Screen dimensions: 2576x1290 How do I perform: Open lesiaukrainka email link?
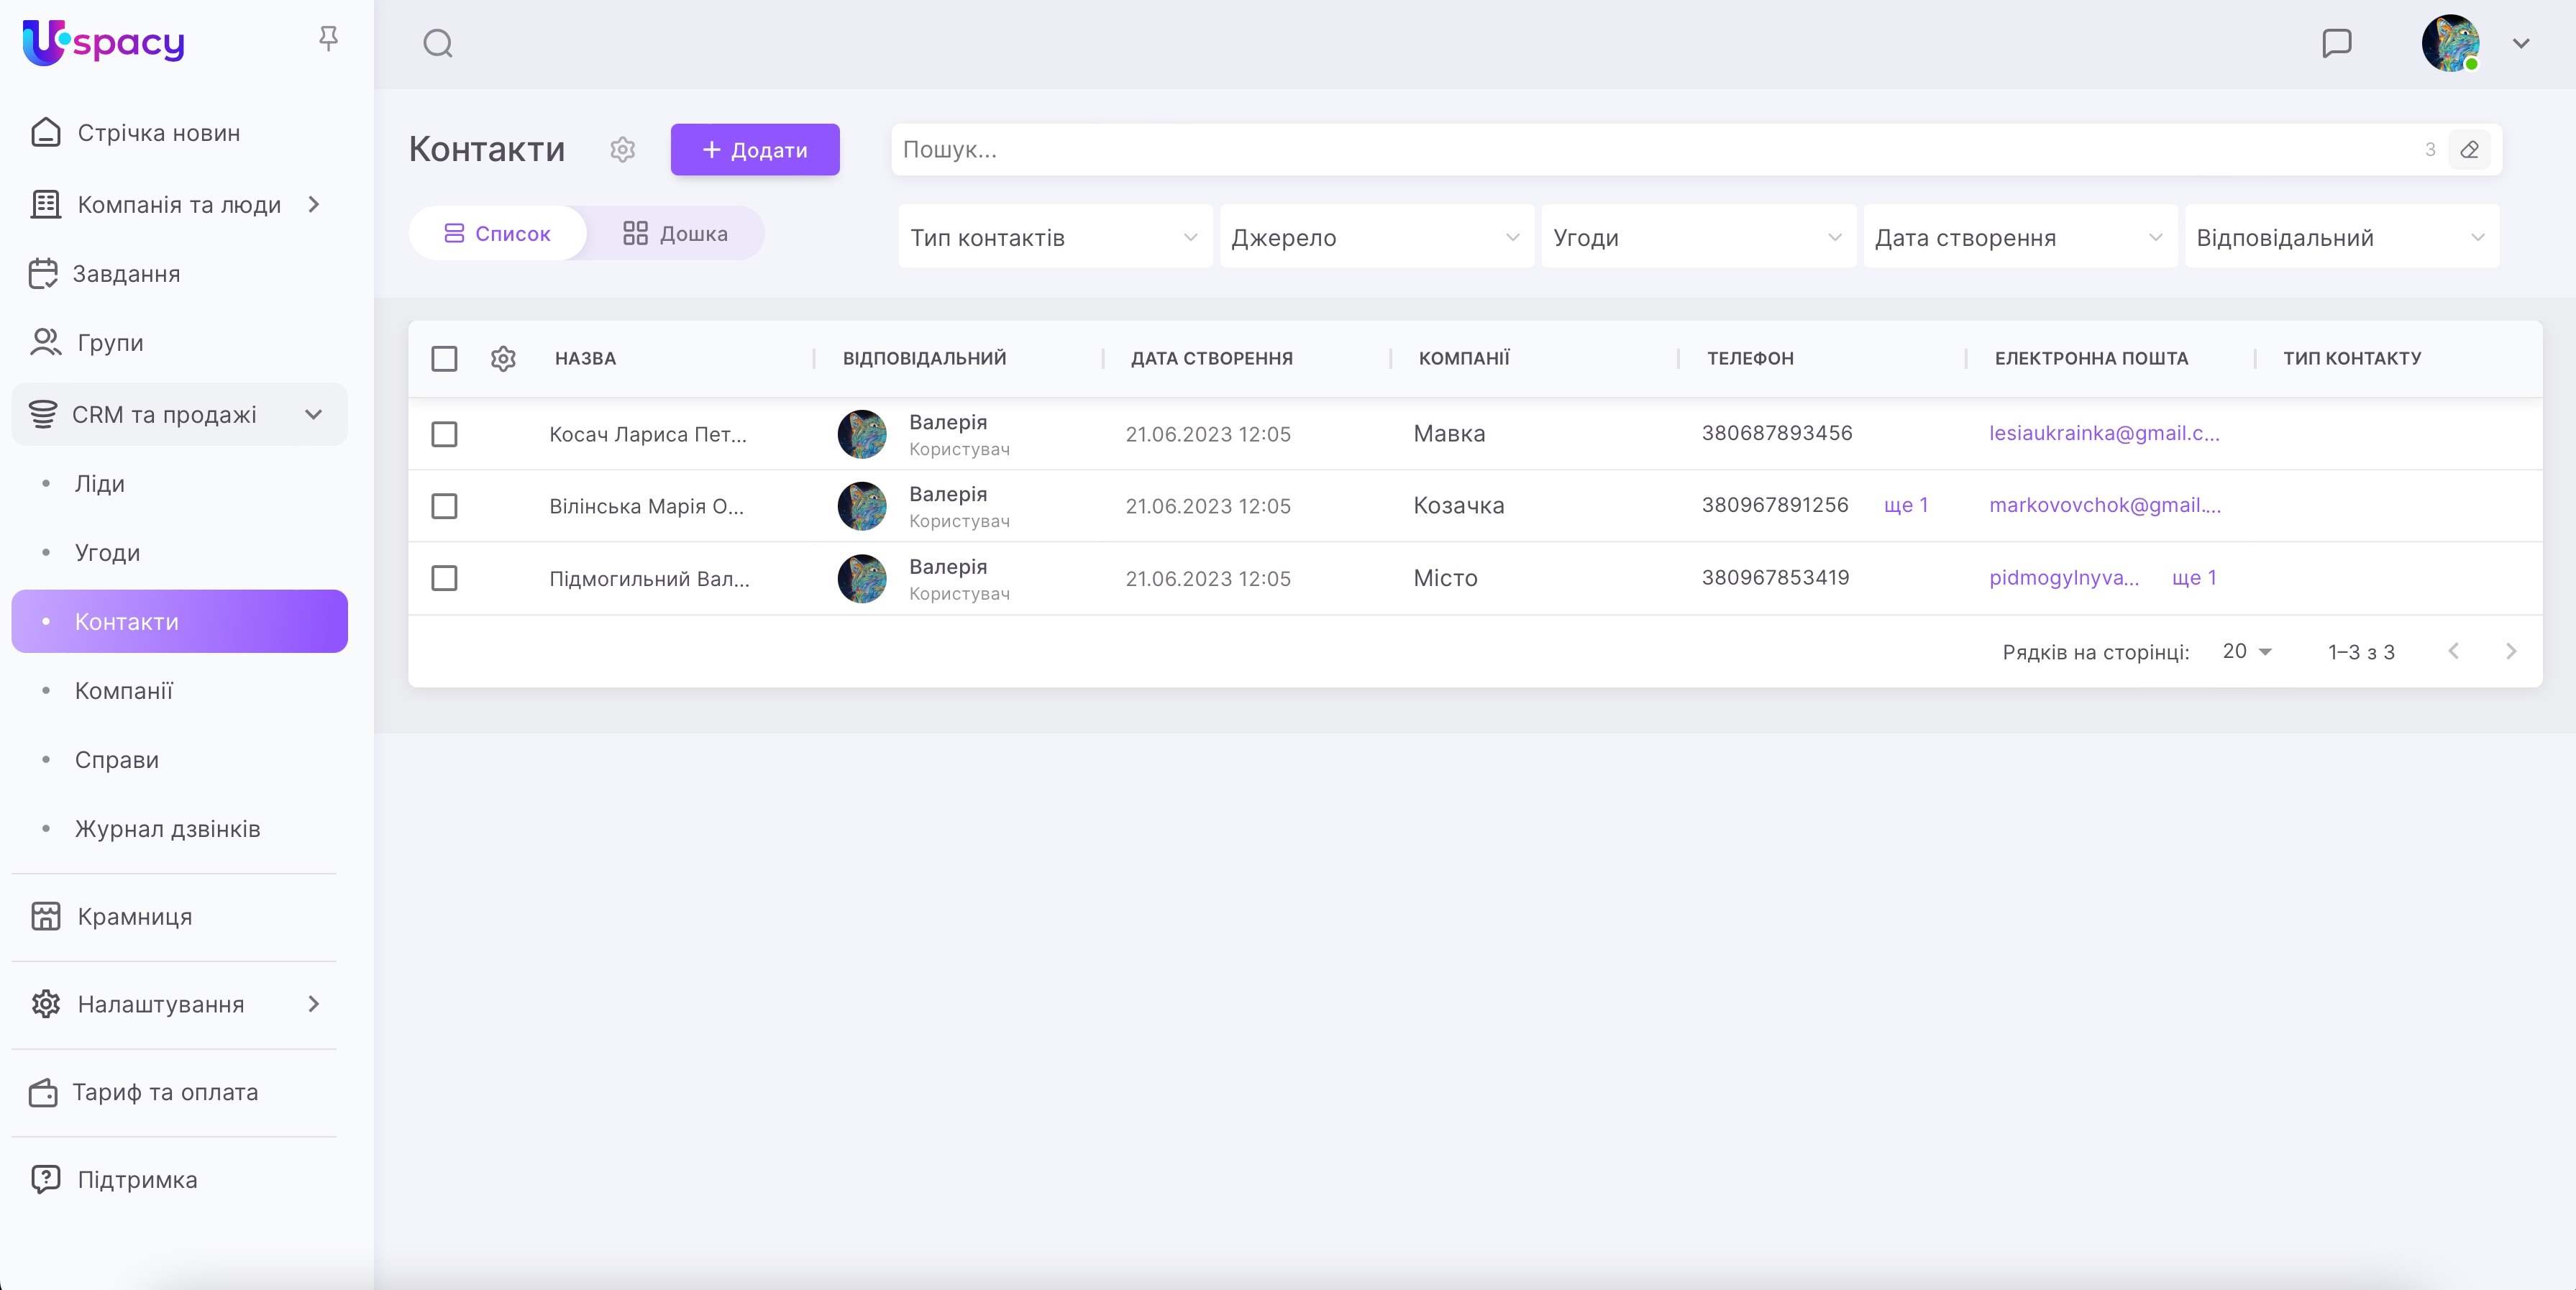(2103, 433)
